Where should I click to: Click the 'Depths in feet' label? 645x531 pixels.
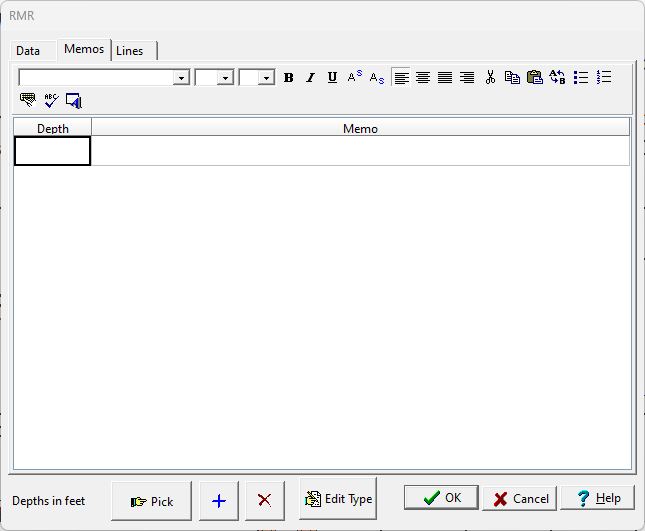(49, 501)
